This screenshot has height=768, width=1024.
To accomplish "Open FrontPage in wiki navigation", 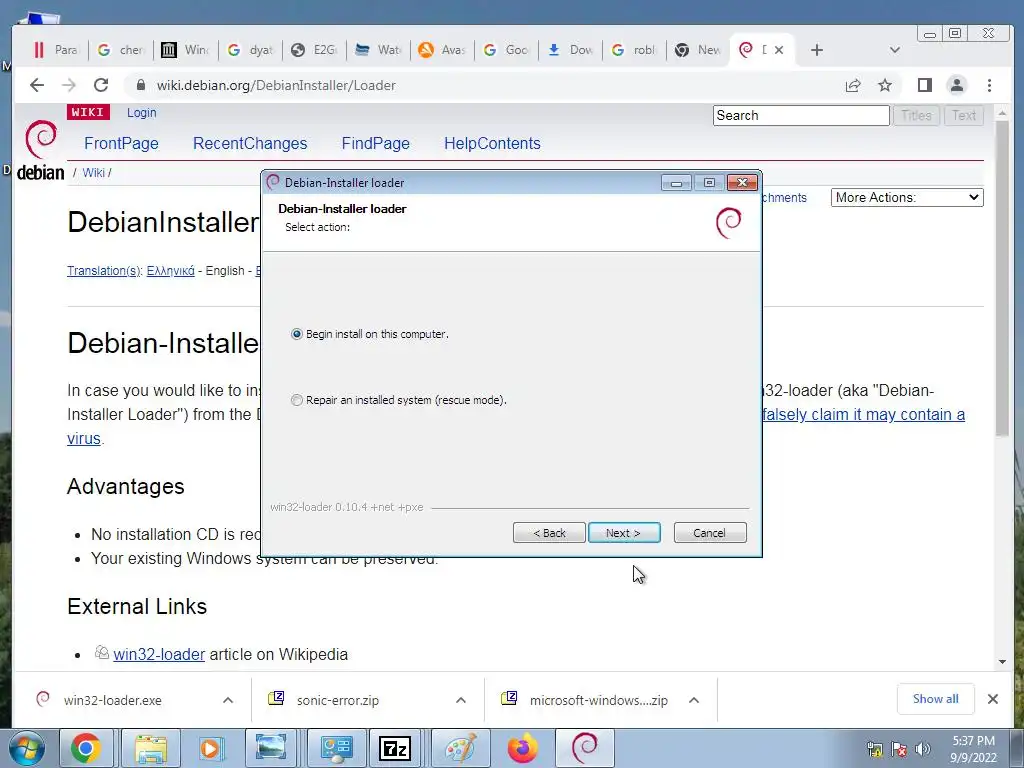I will [121, 143].
